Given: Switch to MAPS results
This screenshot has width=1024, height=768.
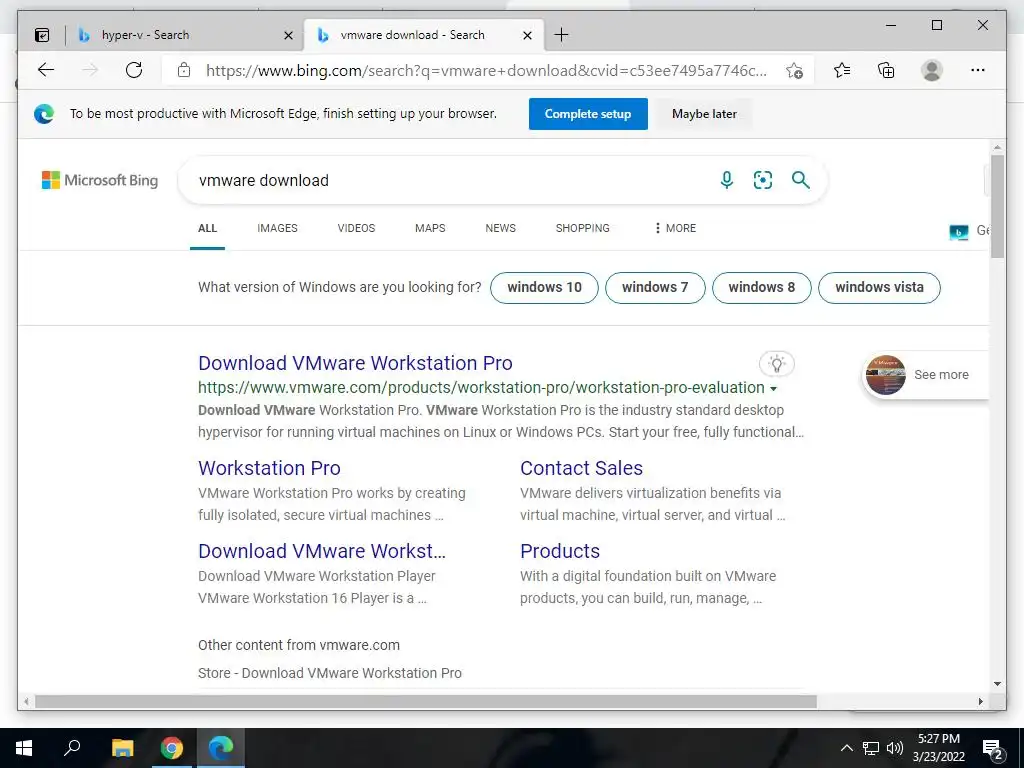Looking at the screenshot, I should tap(430, 228).
